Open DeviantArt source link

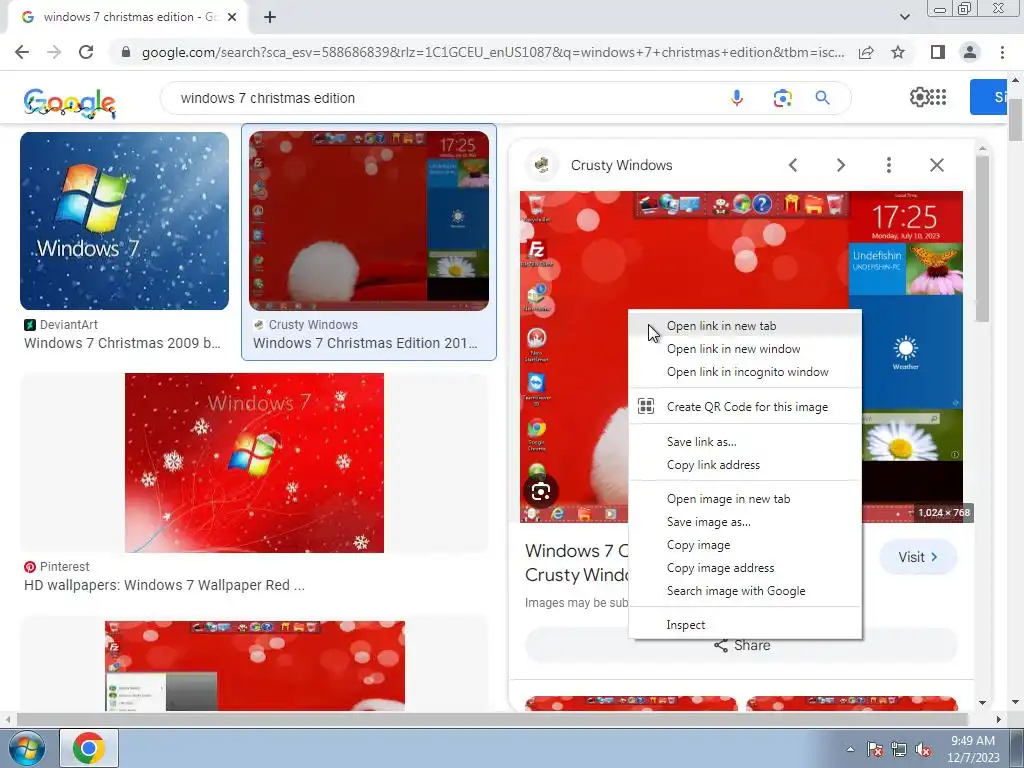[x=61, y=325]
